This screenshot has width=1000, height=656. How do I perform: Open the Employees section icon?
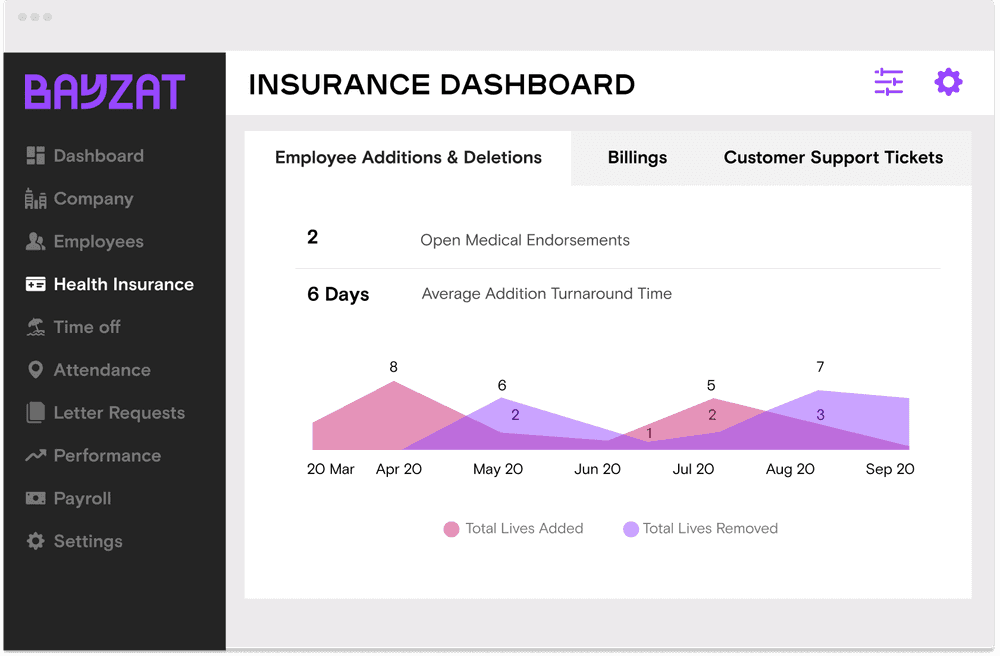point(37,241)
